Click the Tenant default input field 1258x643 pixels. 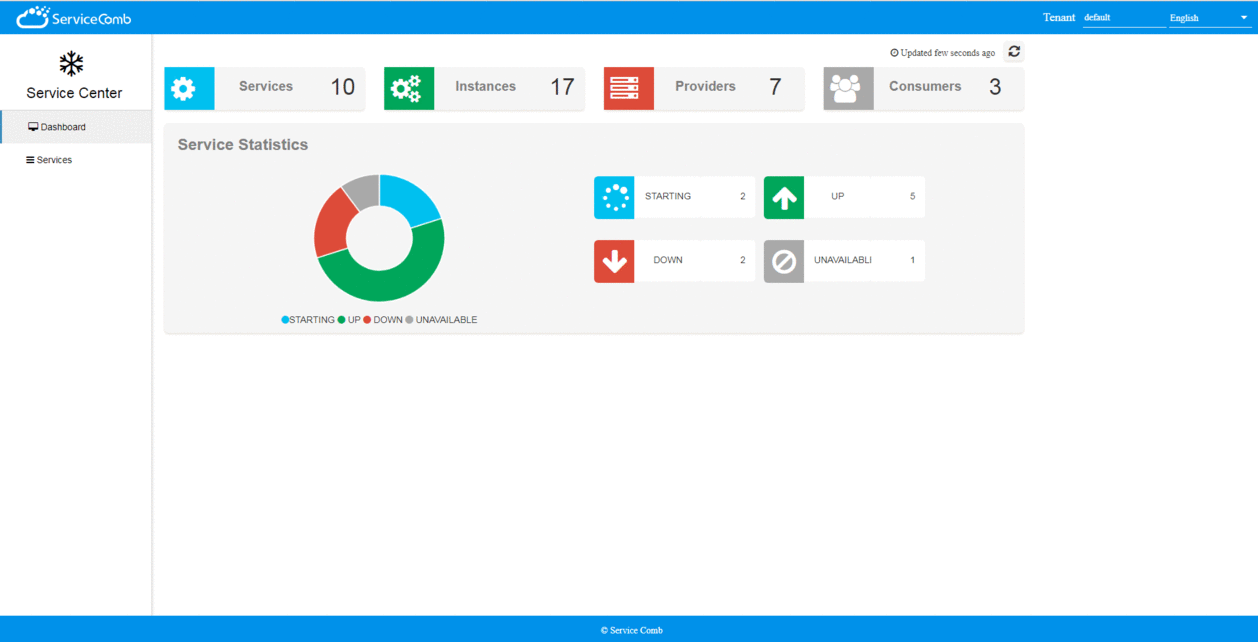pyautogui.click(x=1123, y=18)
